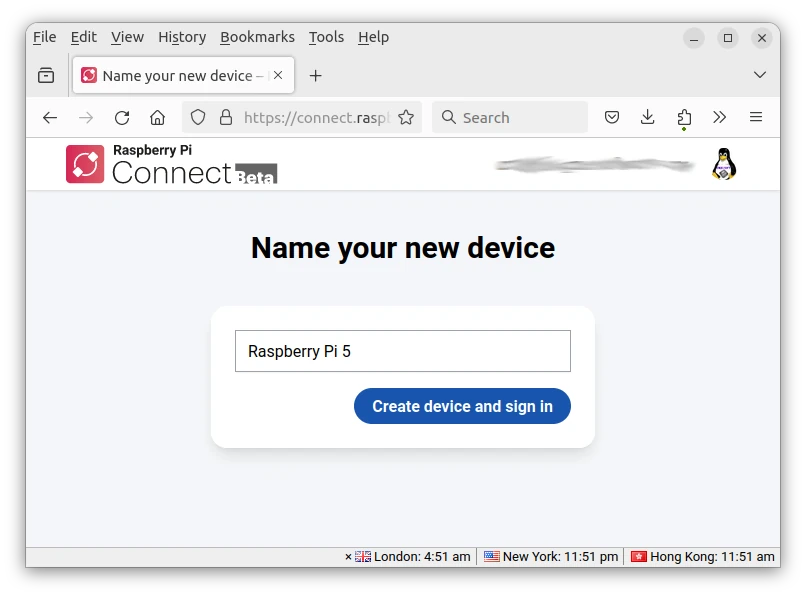
Task: Focus the device name field 'Raspberry Pi 5'
Action: pyautogui.click(x=403, y=351)
